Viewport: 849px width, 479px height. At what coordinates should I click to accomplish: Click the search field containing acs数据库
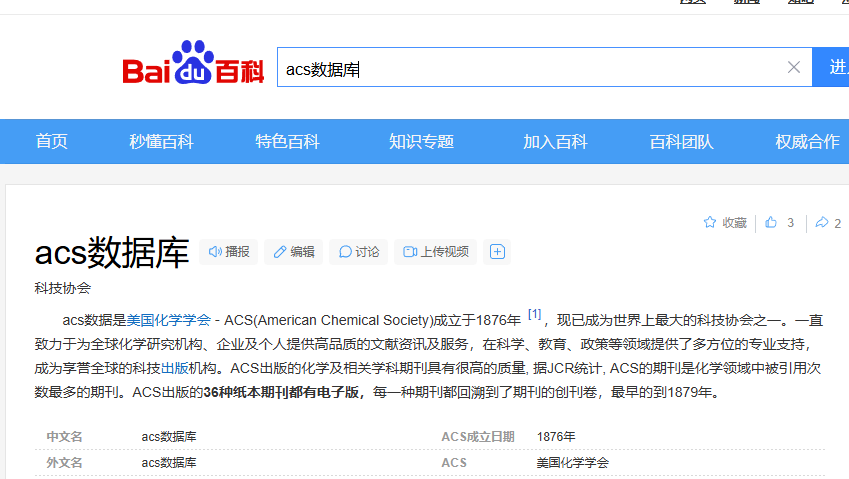coord(544,67)
